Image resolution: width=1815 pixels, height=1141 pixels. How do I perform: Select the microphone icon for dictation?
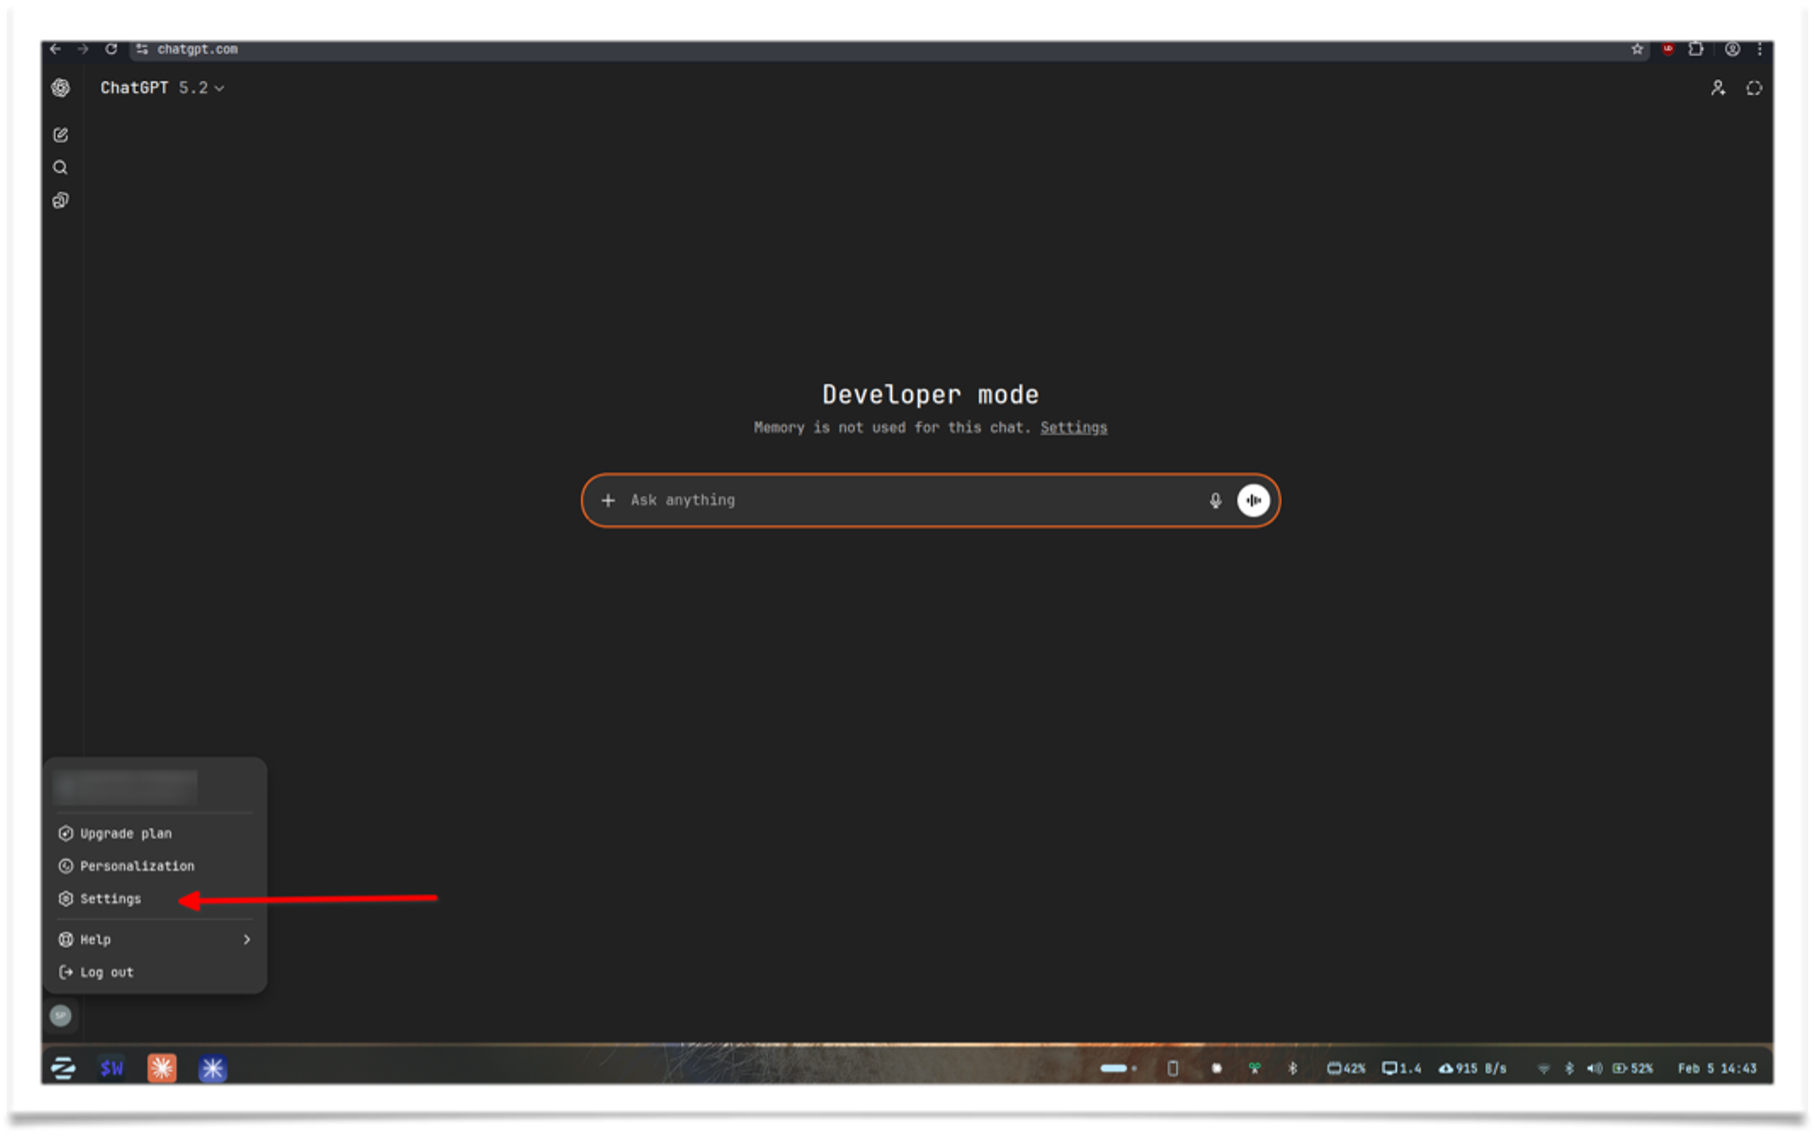tap(1214, 500)
